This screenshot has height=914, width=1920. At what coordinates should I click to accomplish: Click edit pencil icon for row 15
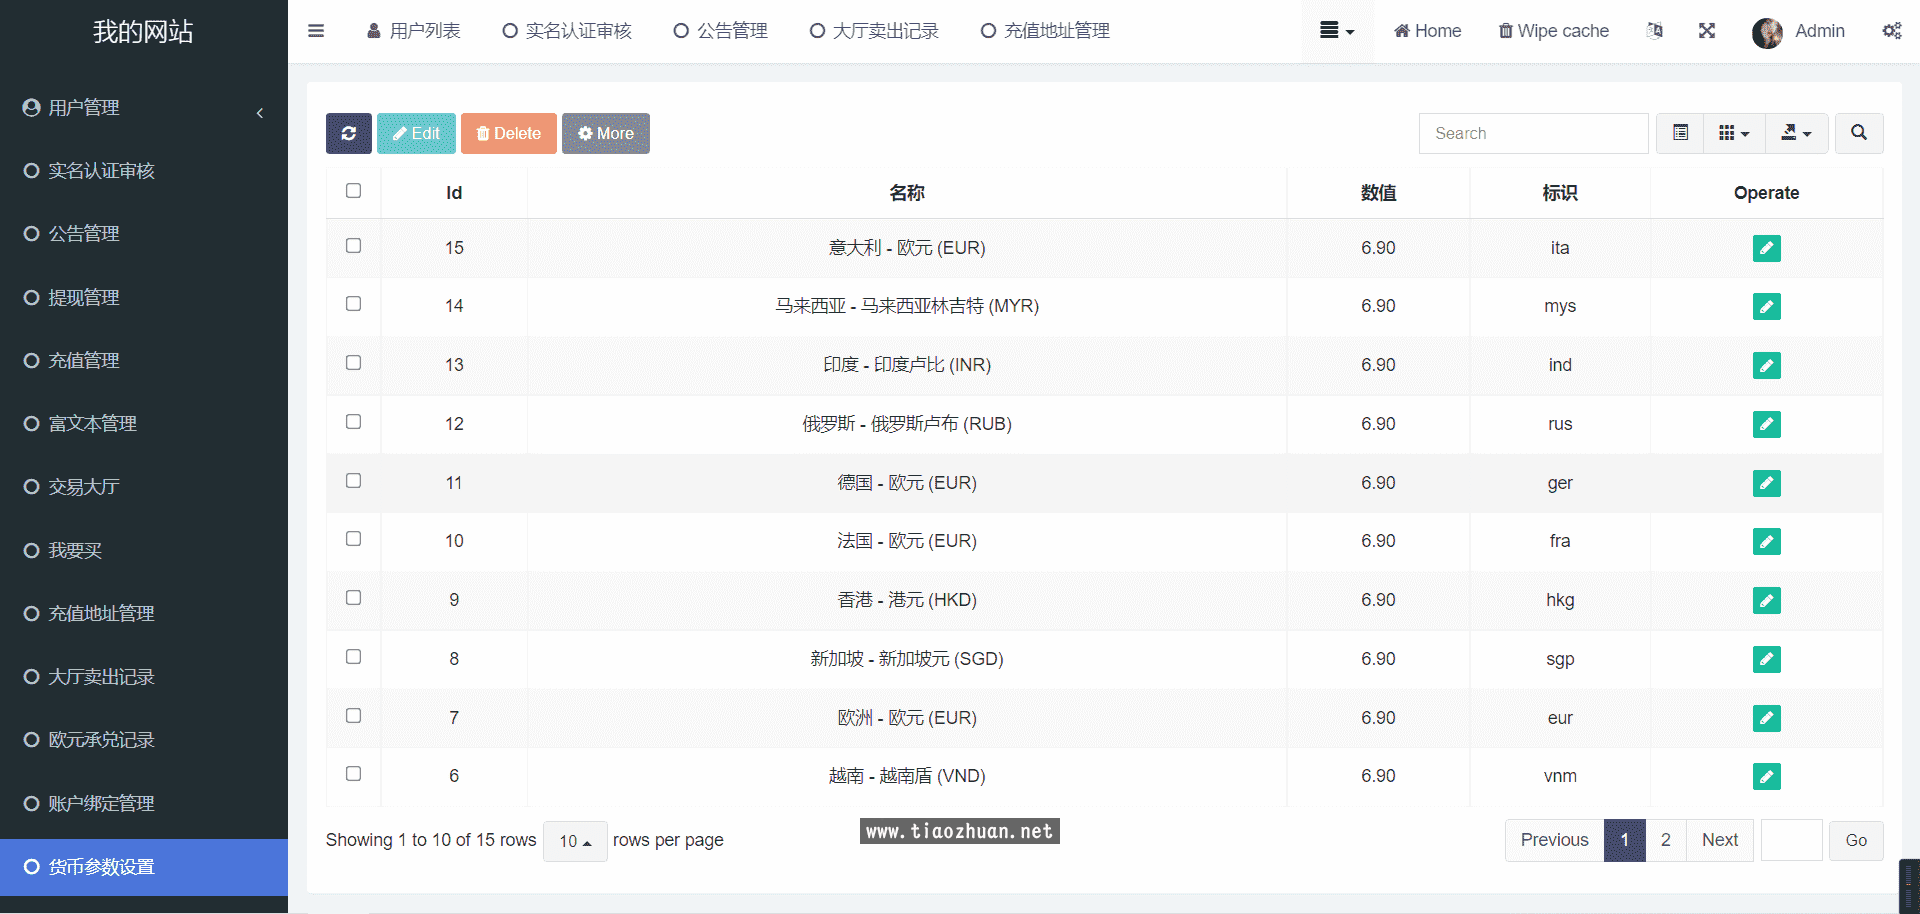1766,248
